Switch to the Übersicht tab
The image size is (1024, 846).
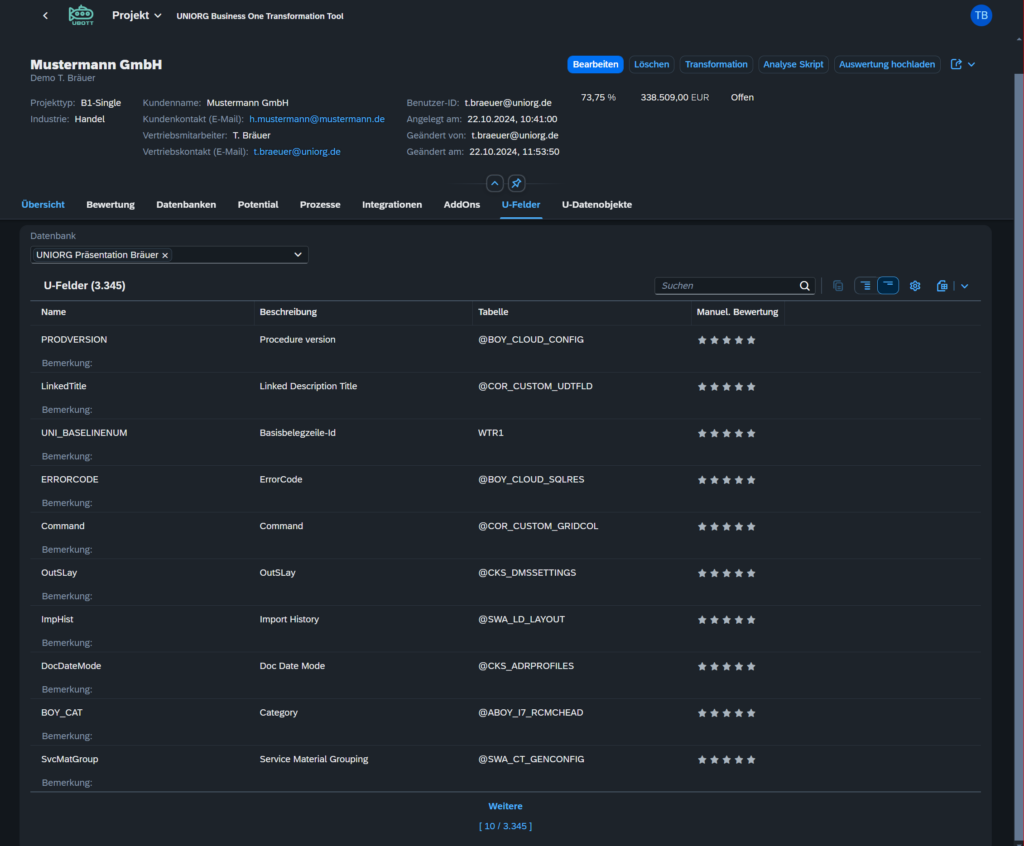click(x=43, y=204)
